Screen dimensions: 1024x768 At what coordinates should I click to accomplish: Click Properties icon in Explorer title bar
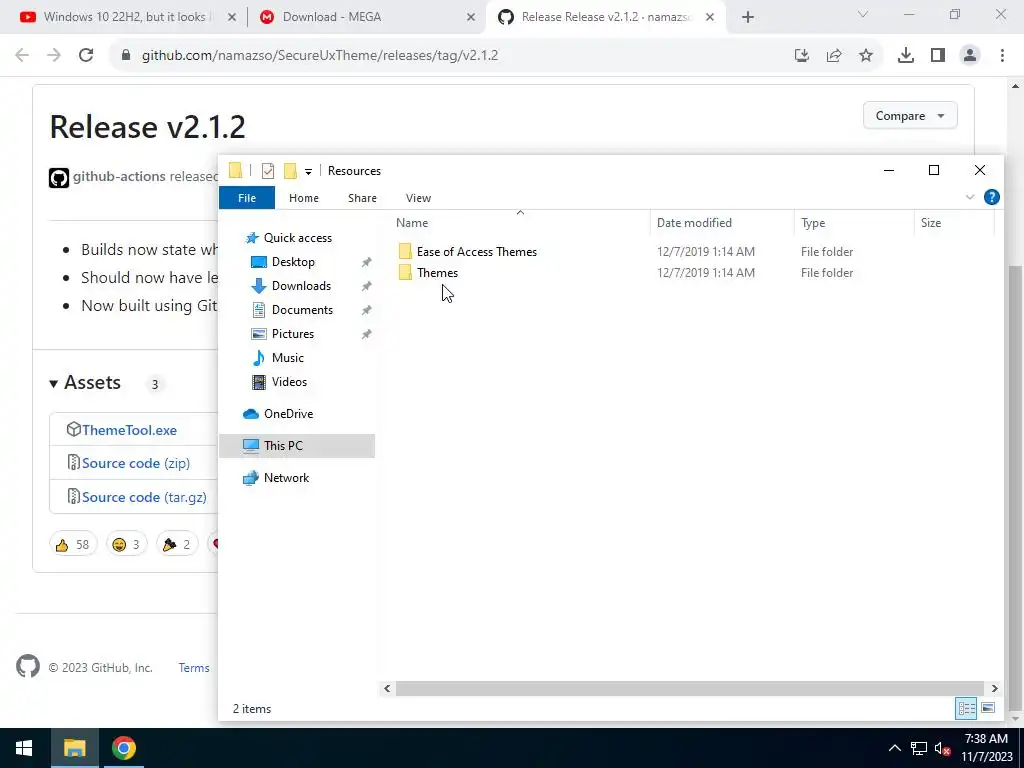click(x=268, y=171)
